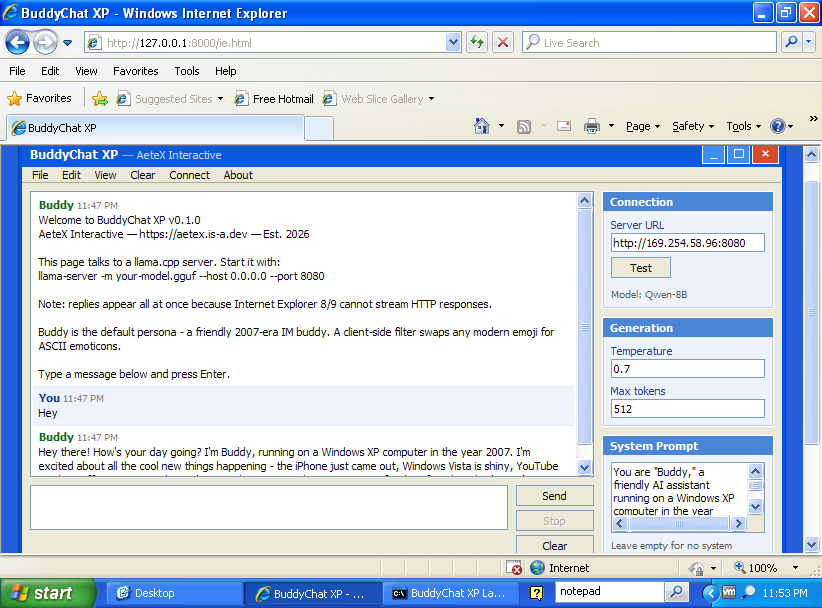
Task: Click the System Prompt text area
Action: (679, 490)
